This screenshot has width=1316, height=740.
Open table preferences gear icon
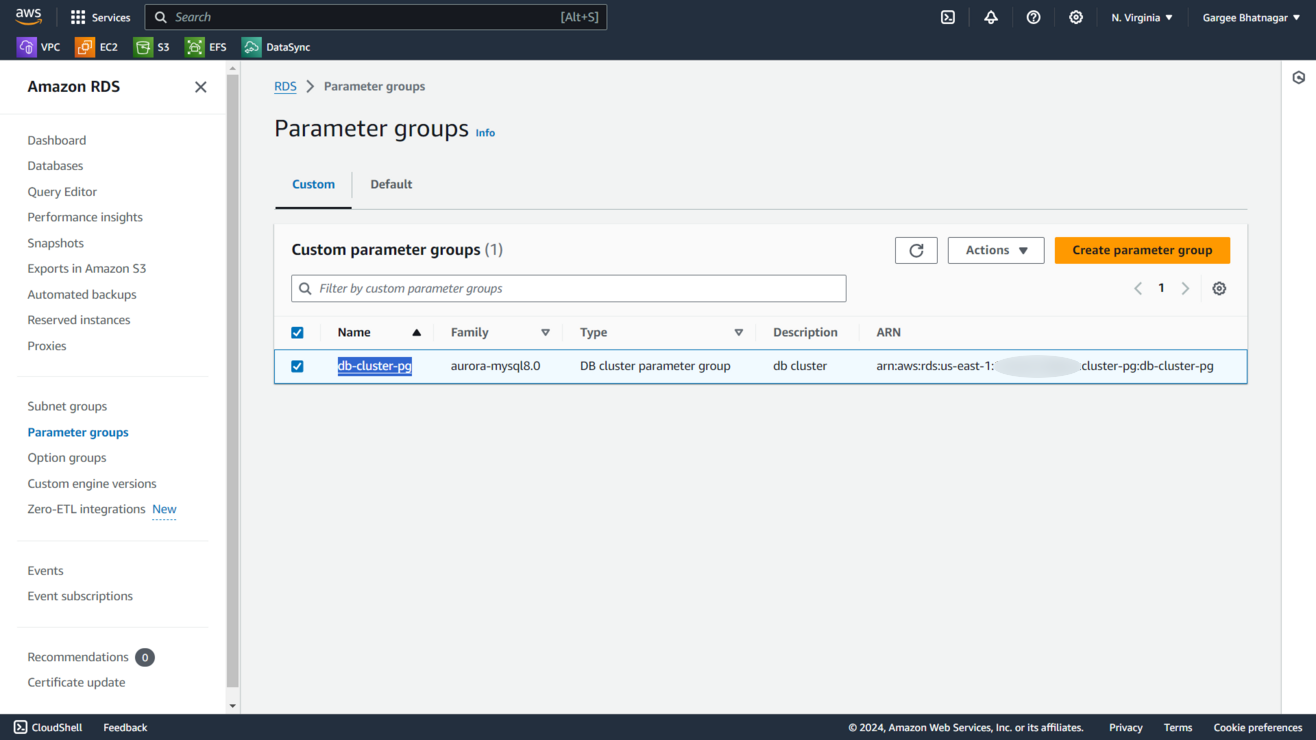[x=1219, y=288]
